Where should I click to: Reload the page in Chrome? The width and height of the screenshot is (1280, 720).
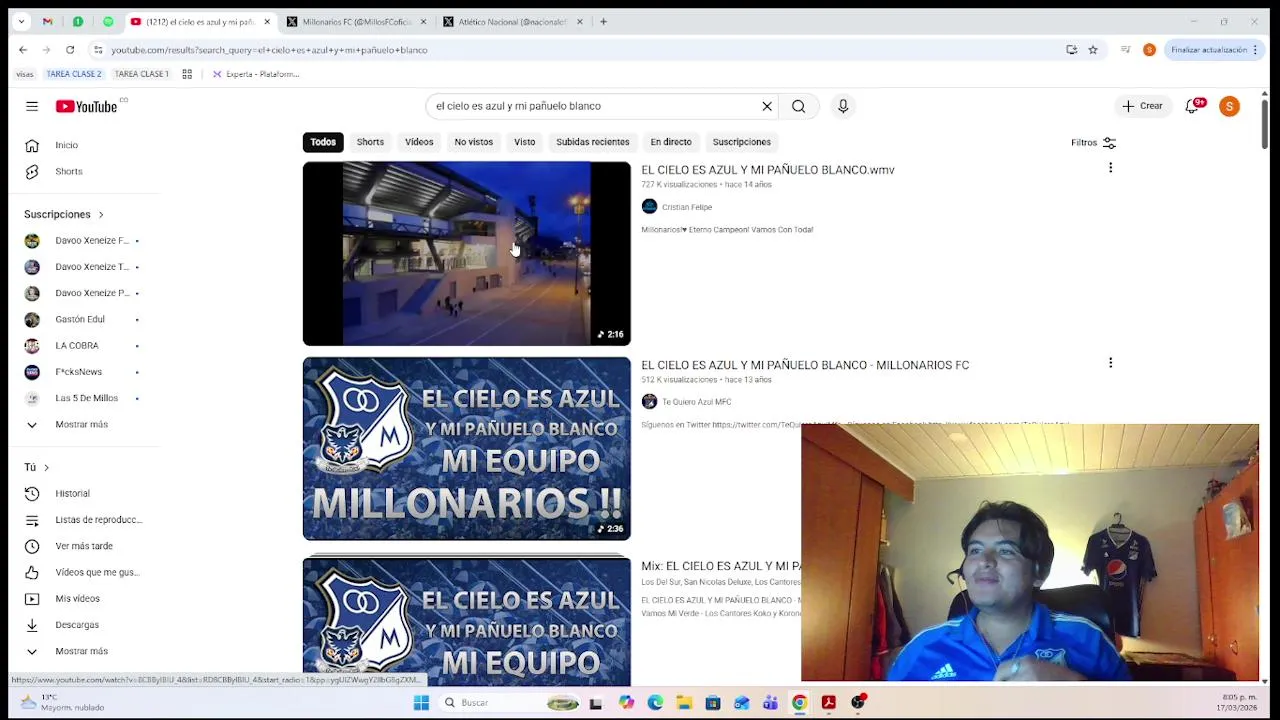[x=70, y=50]
